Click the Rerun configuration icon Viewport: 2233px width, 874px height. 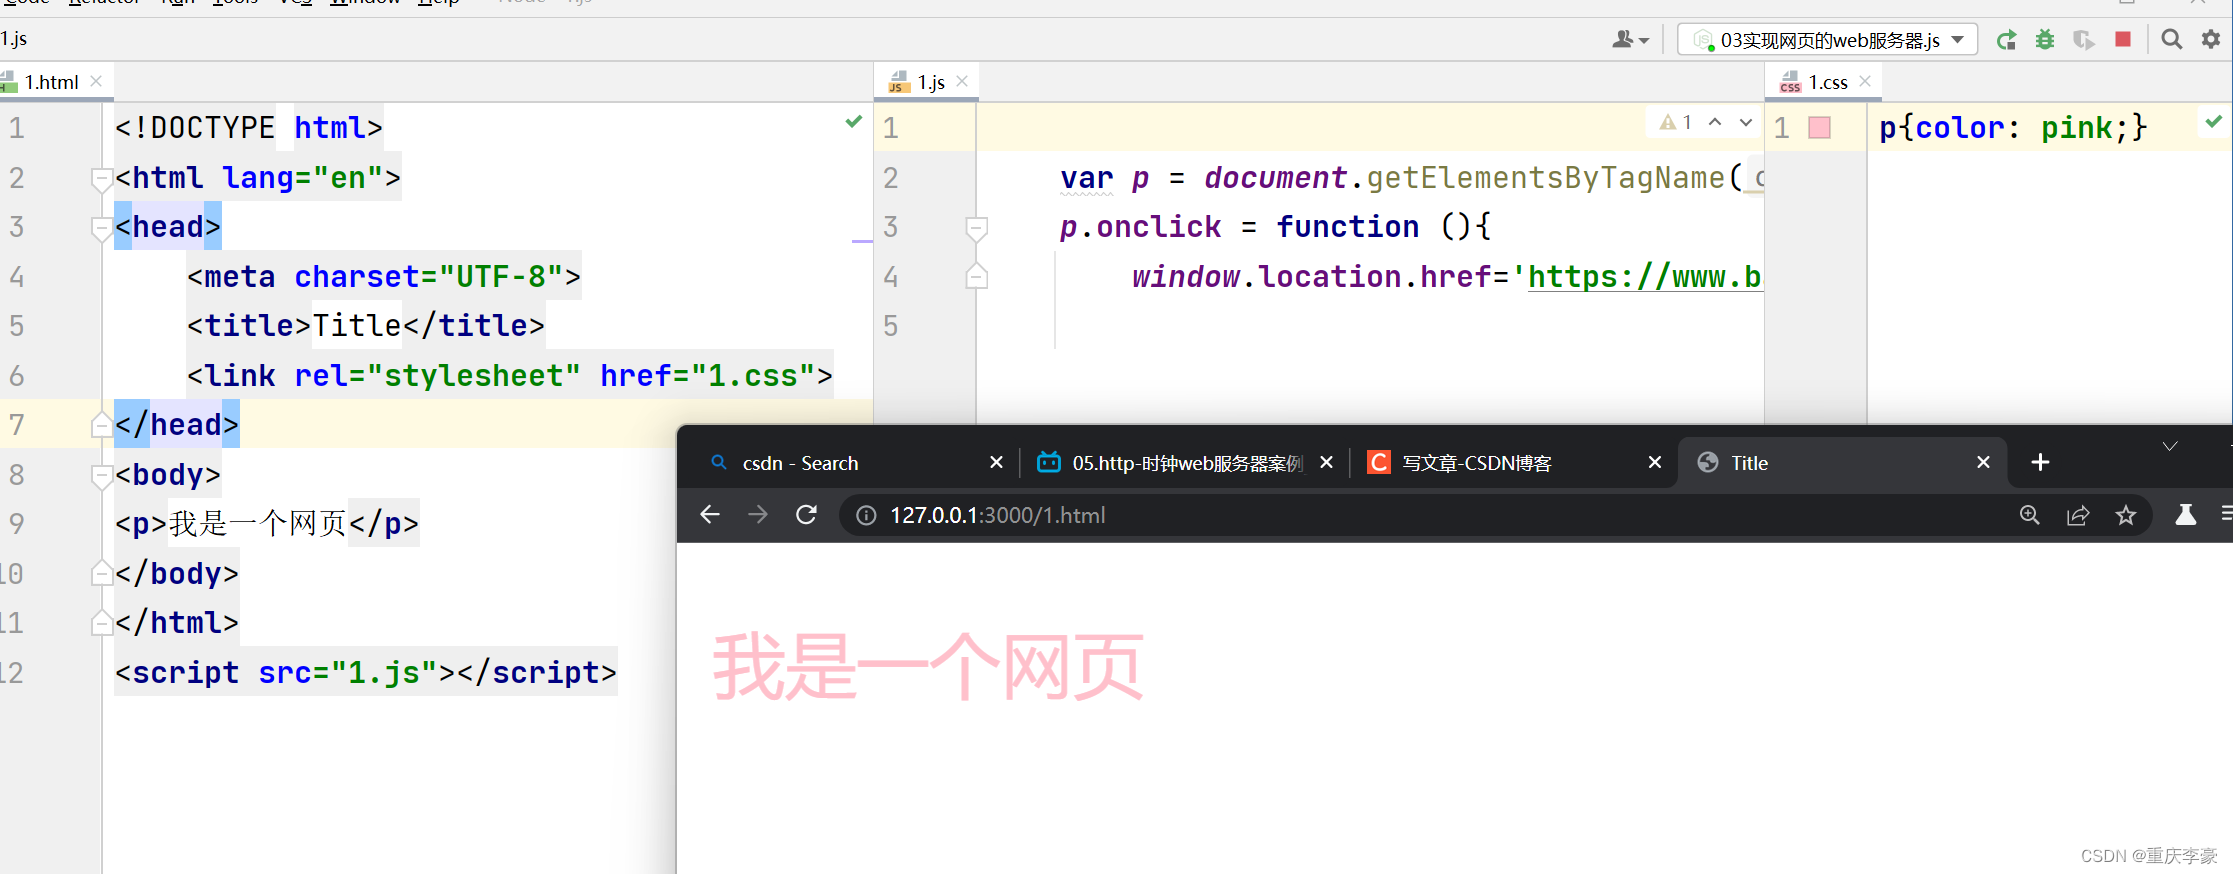pyautogui.click(x=2006, y=40)
